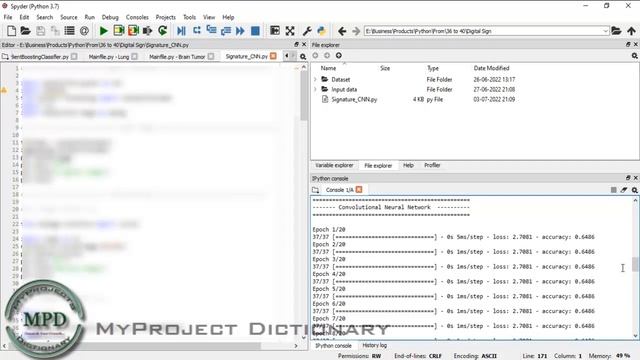Open the Edit menu
The image size is (640, 360).
coord(24,17)
